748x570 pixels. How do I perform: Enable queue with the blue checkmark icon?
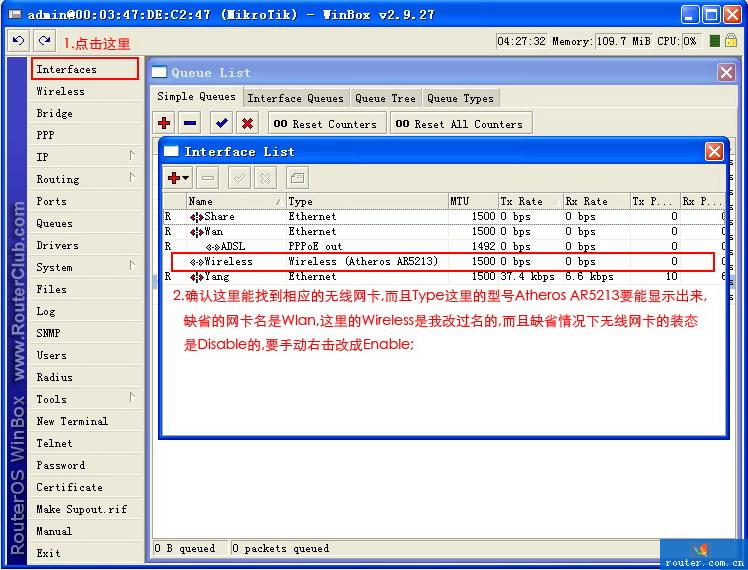coord(221,123)
